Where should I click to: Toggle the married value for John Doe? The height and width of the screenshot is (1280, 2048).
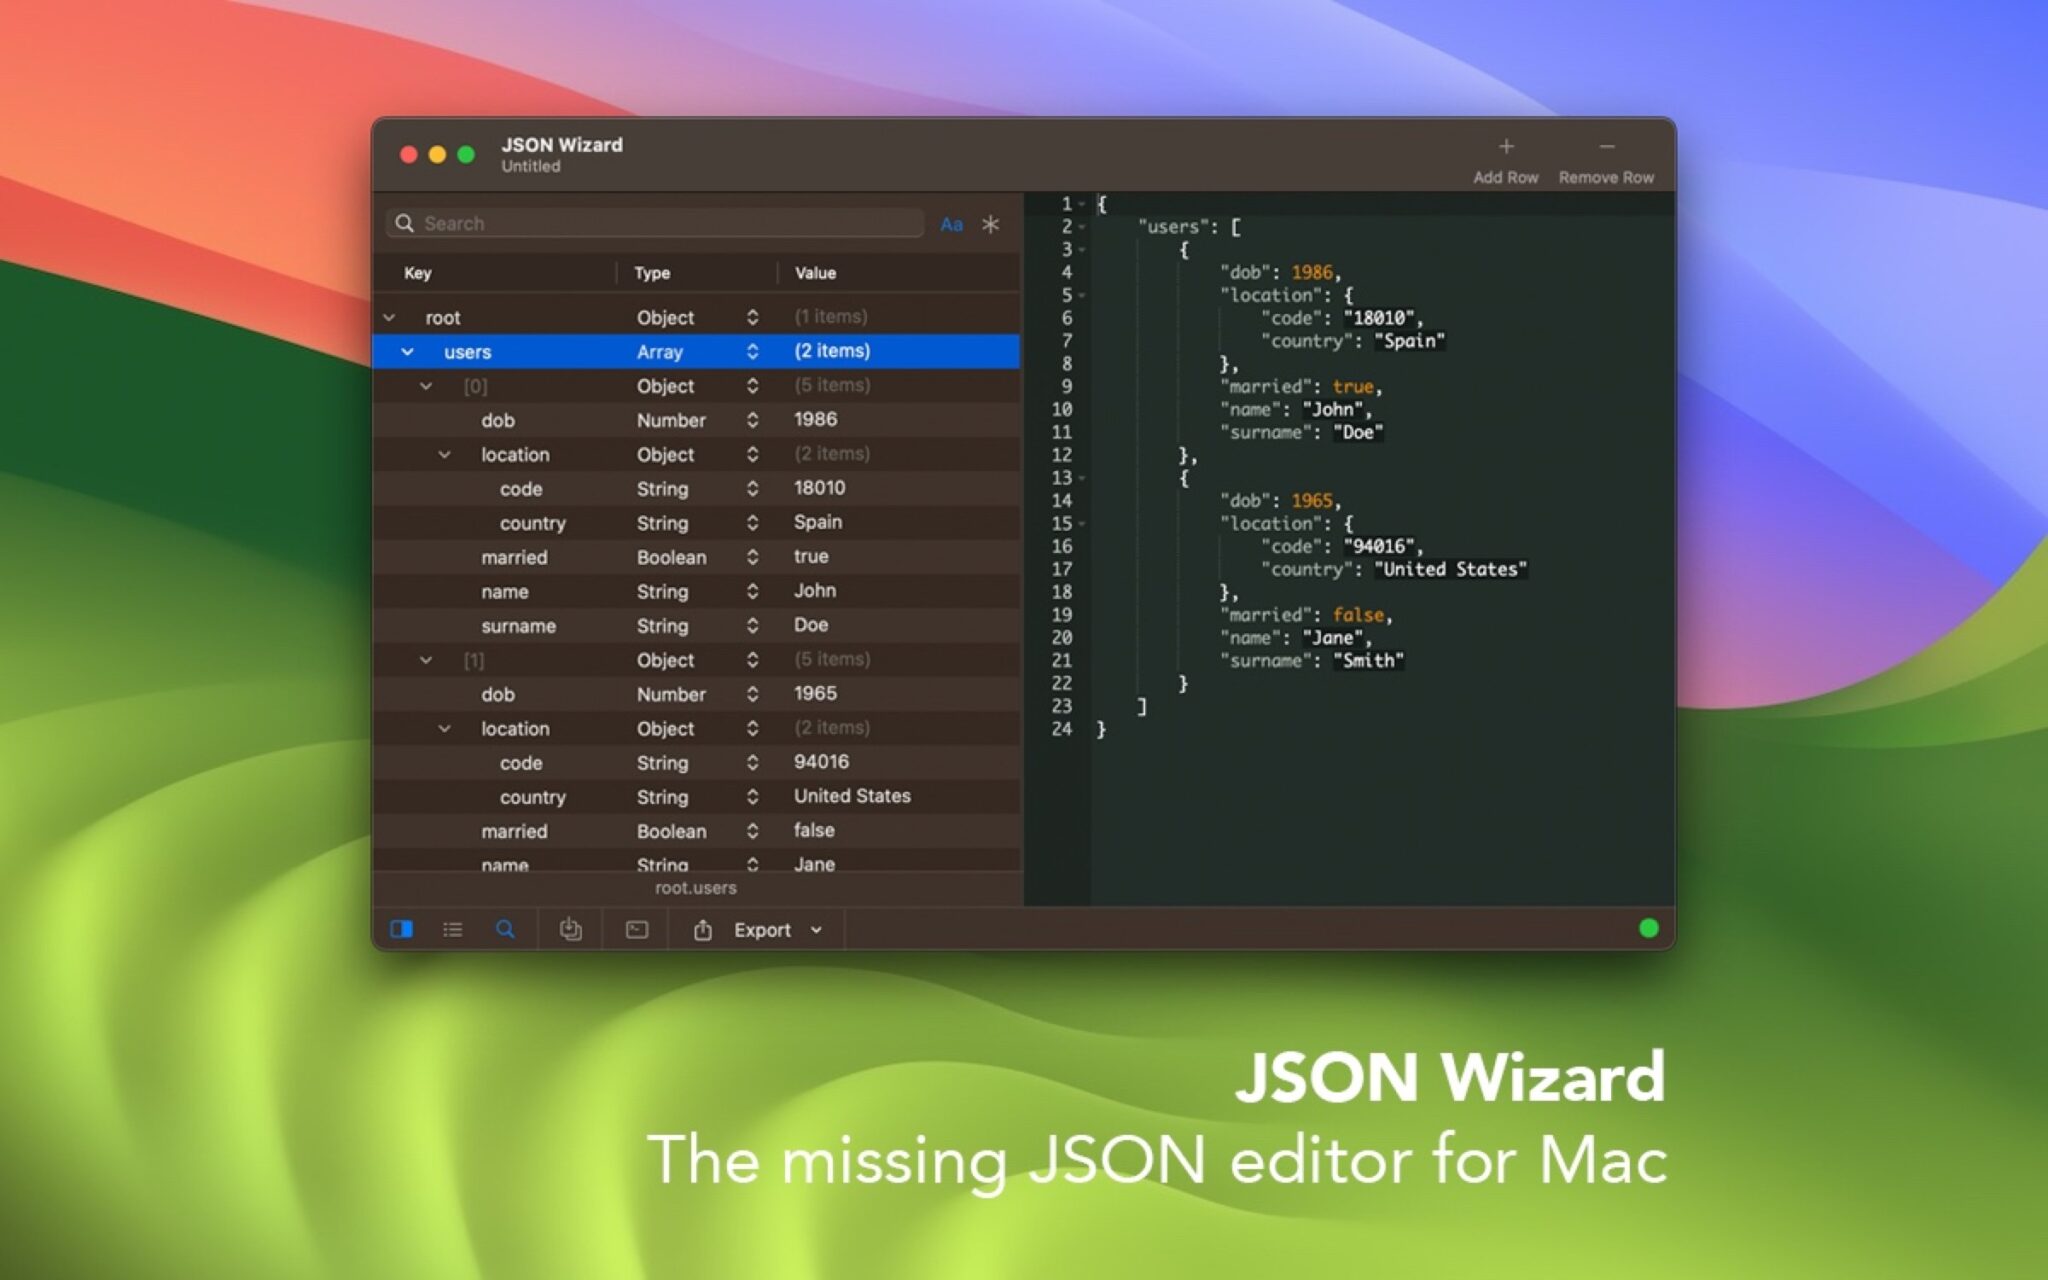click(x=812, y=557)
